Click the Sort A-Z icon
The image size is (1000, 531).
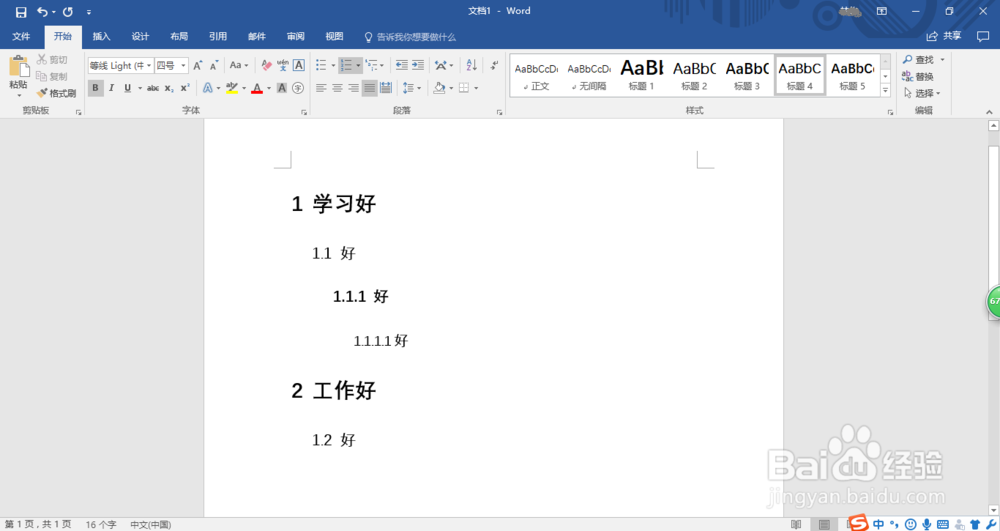471,65
